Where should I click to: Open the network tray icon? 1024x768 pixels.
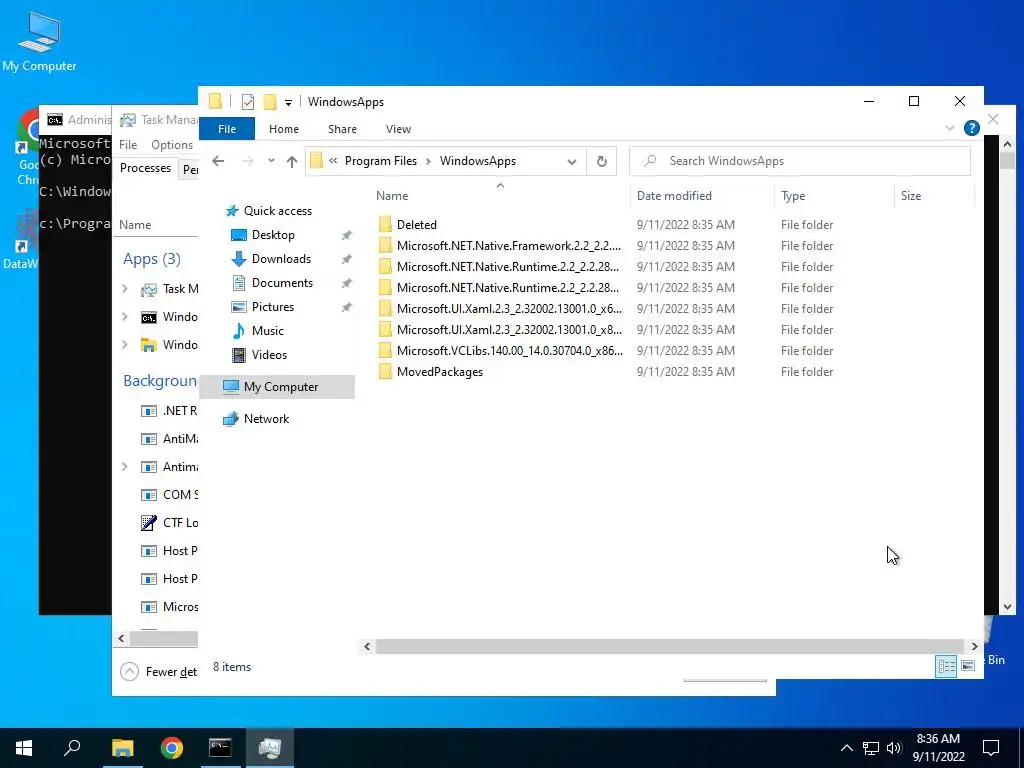[871, 748]
